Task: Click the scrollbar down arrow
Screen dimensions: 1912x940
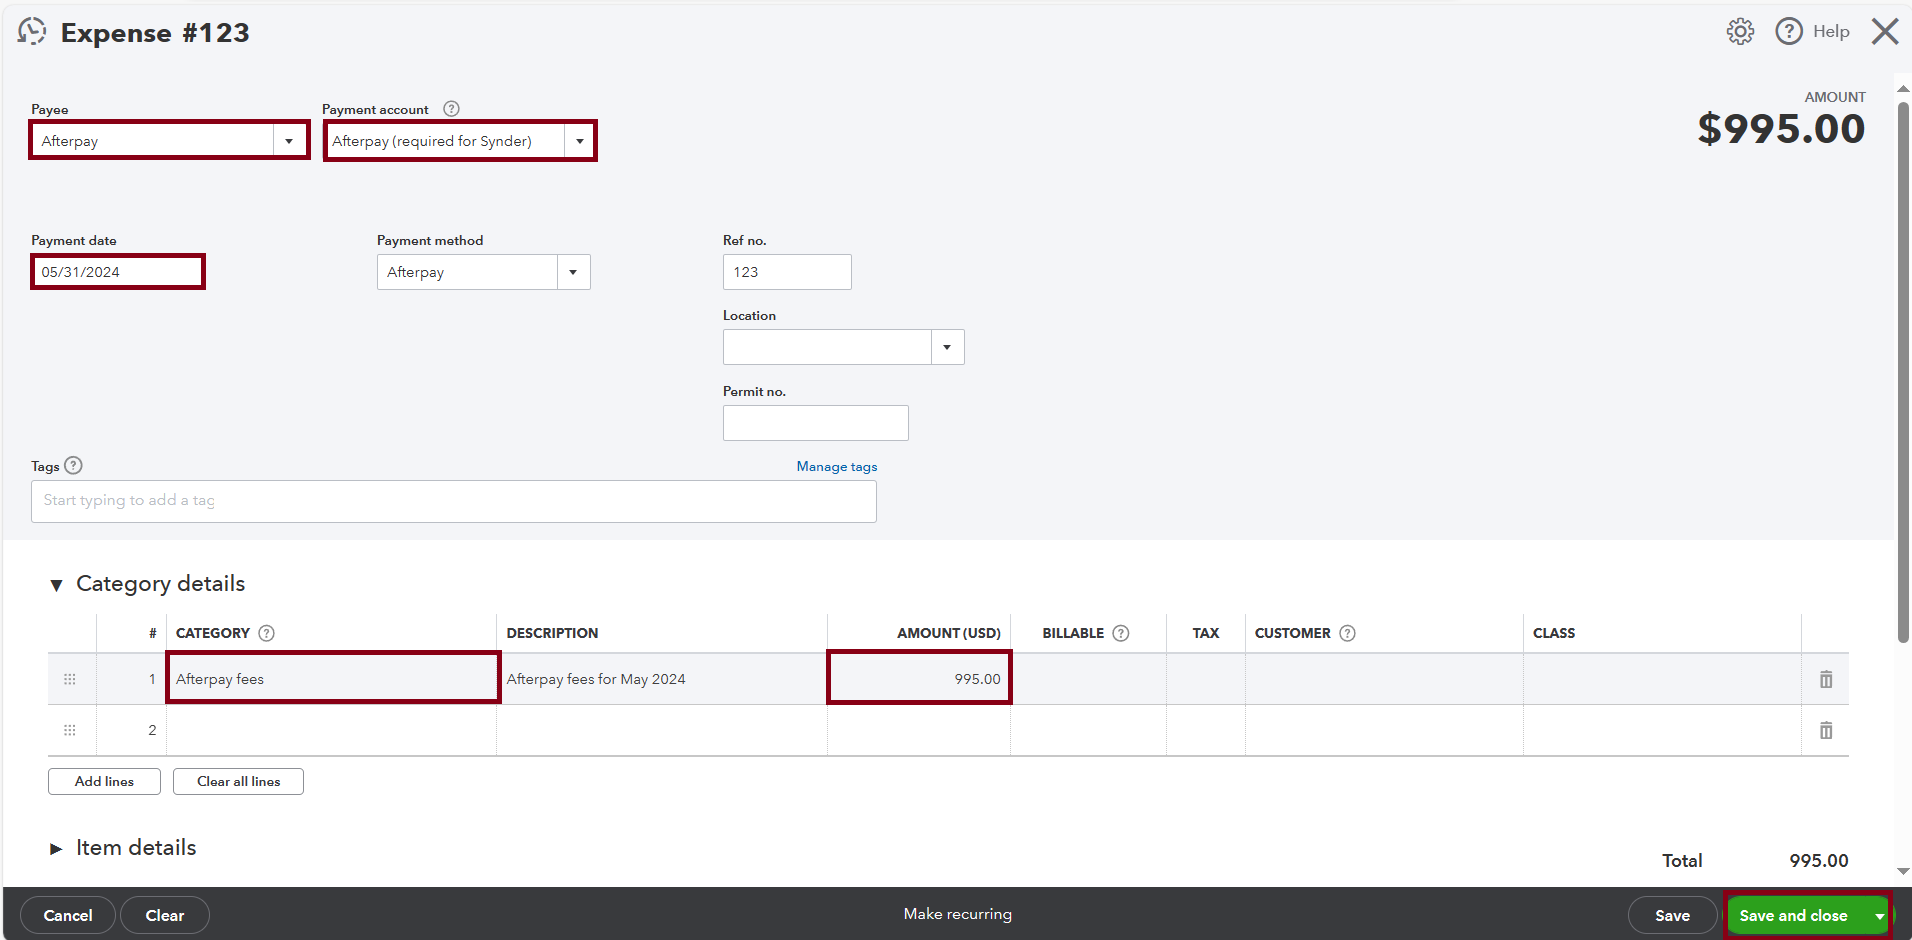Action: coord(1903,871)
